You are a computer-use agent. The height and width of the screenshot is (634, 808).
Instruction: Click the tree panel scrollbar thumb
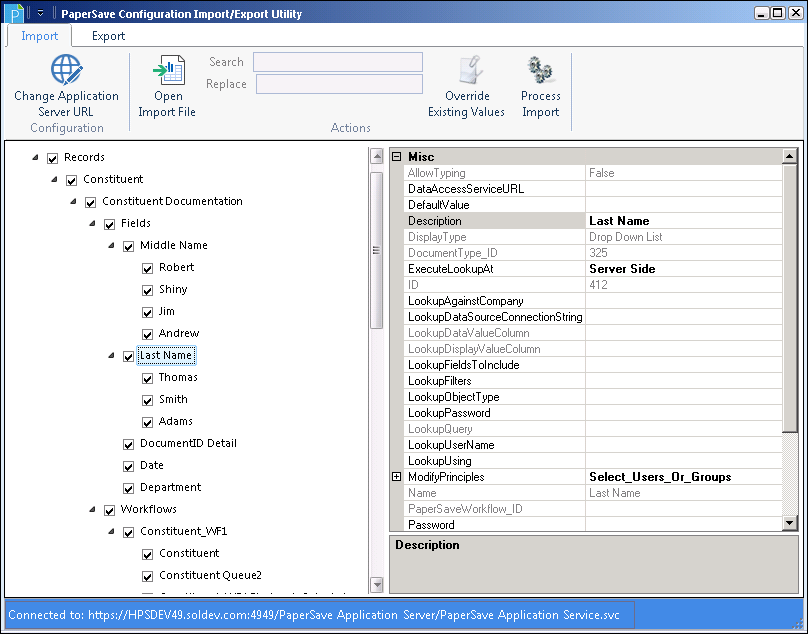click(377, 250)
